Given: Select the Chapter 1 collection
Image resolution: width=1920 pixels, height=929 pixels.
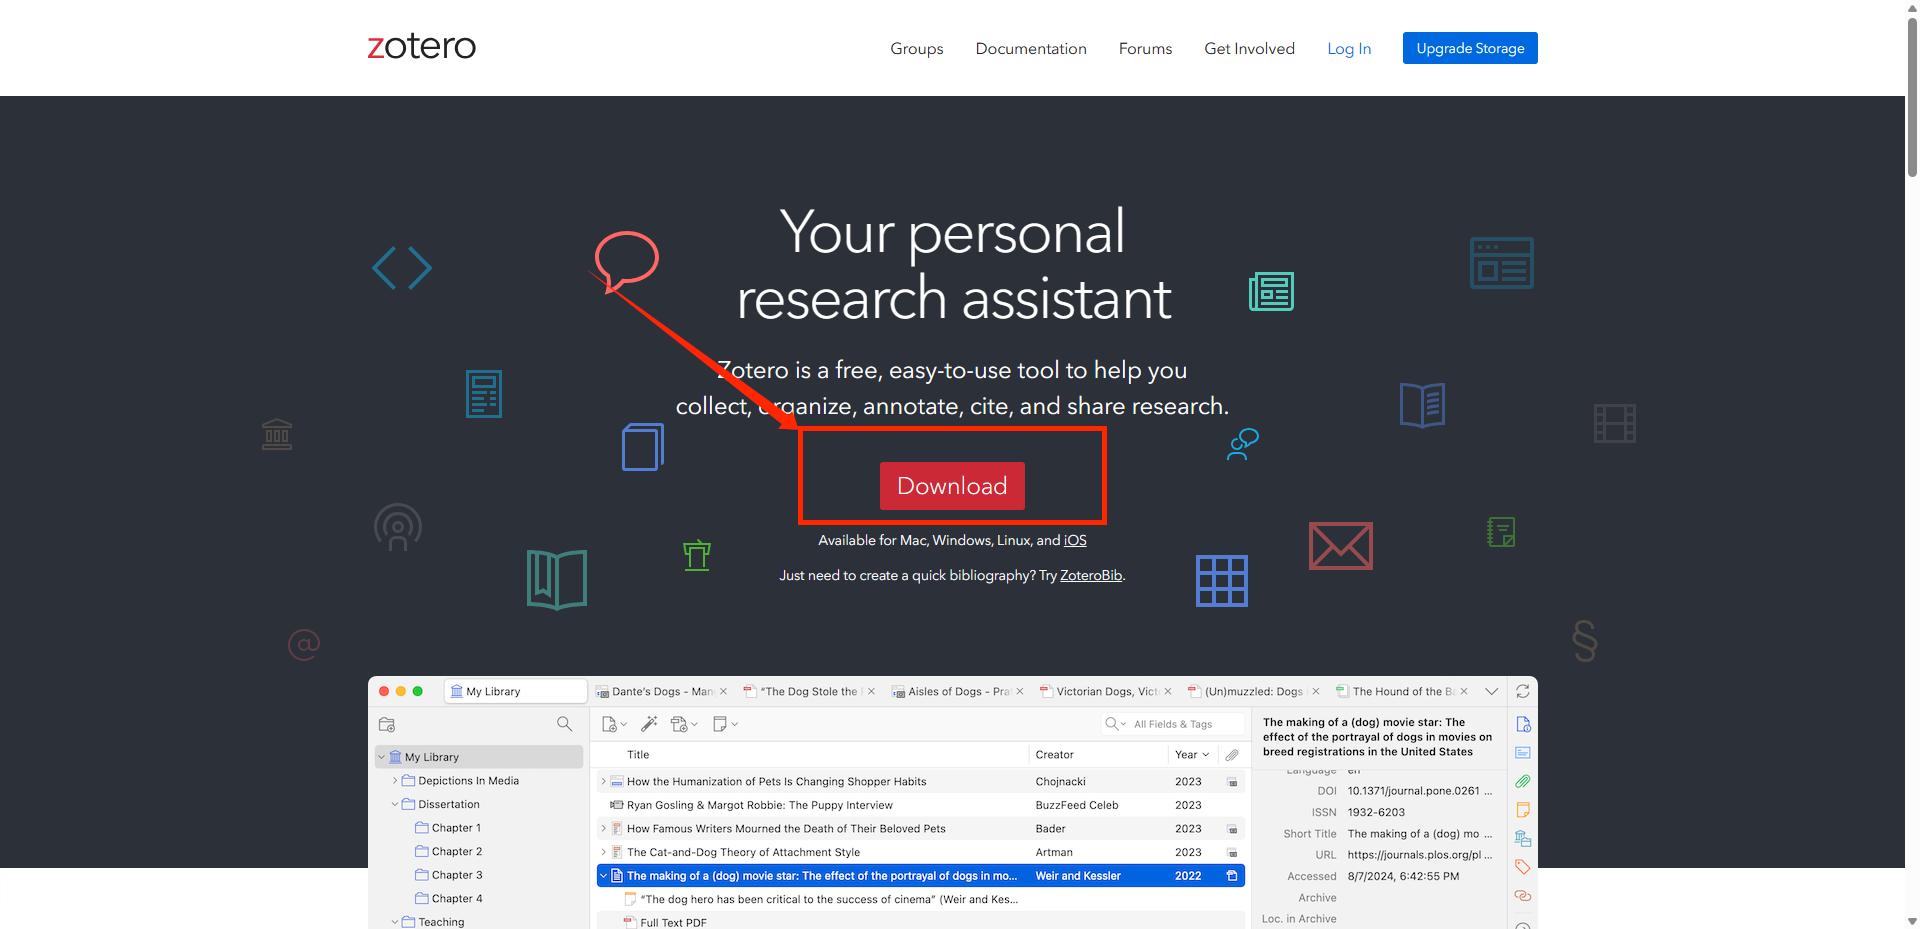Looking at the screenshot, I should pos(456,828).
